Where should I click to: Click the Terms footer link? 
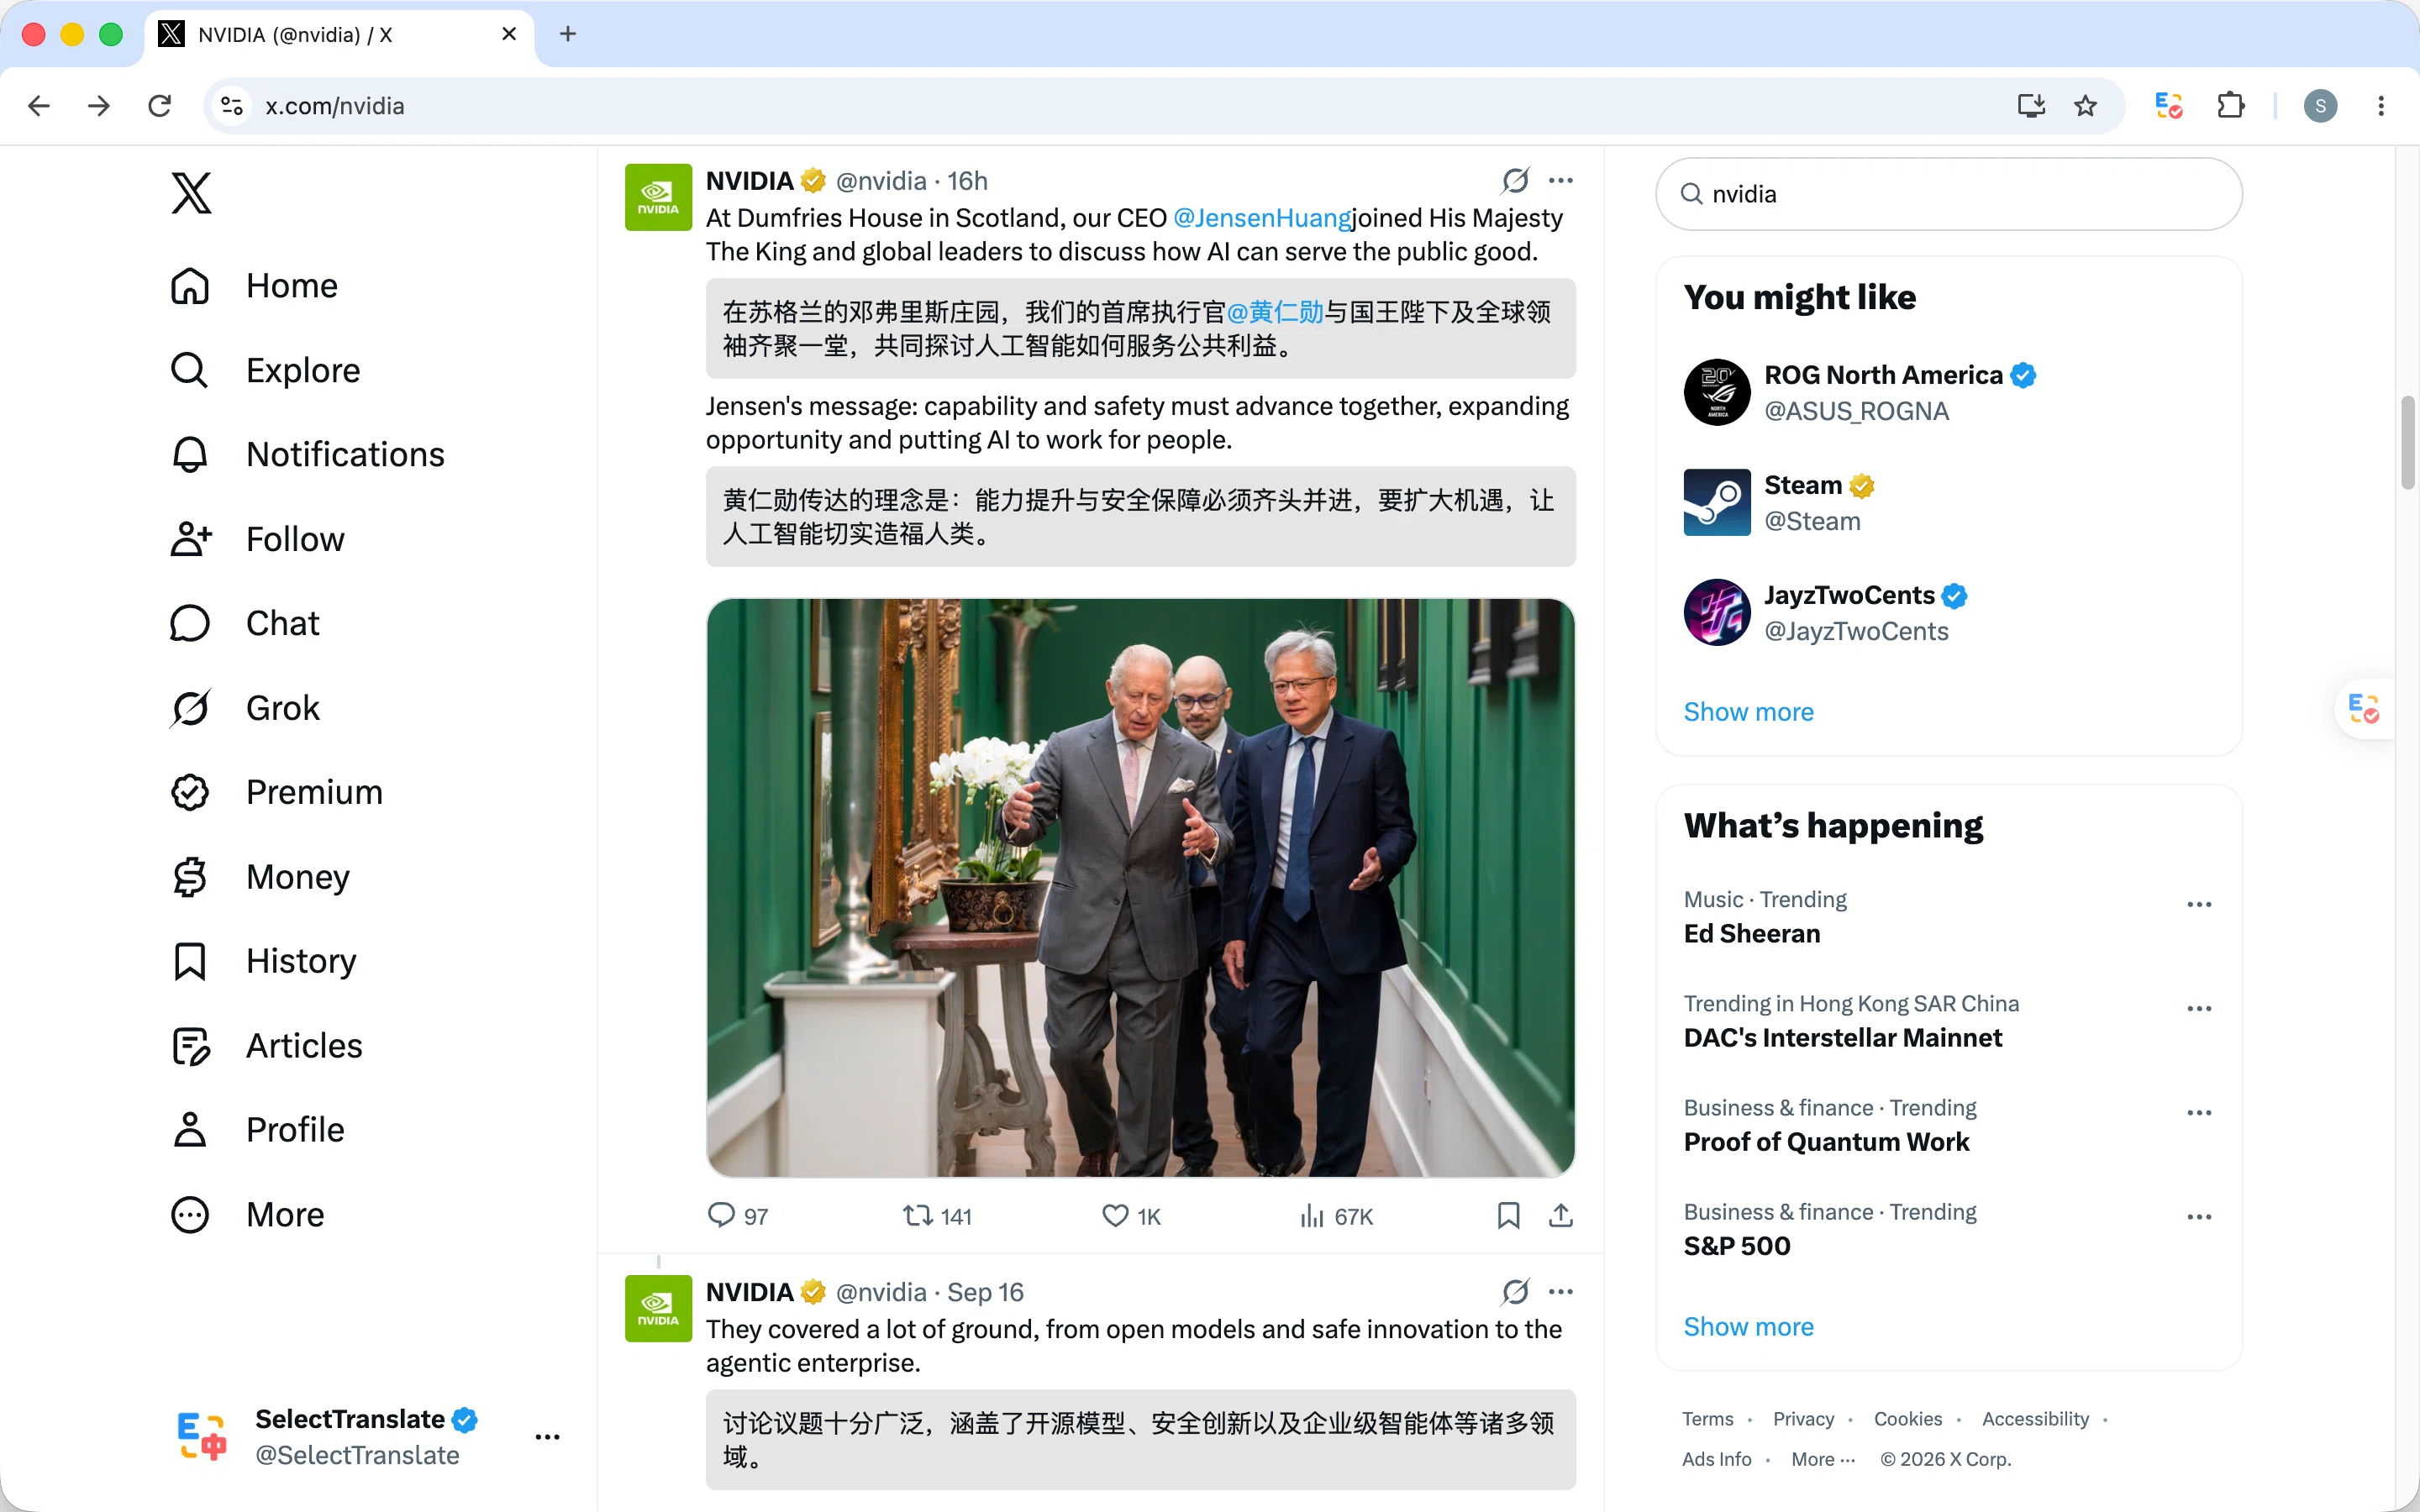click(1707, 1419)
